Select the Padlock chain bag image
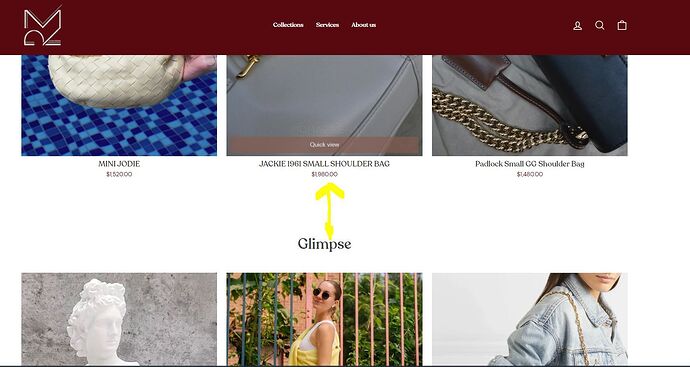 (x=530, y=105)
